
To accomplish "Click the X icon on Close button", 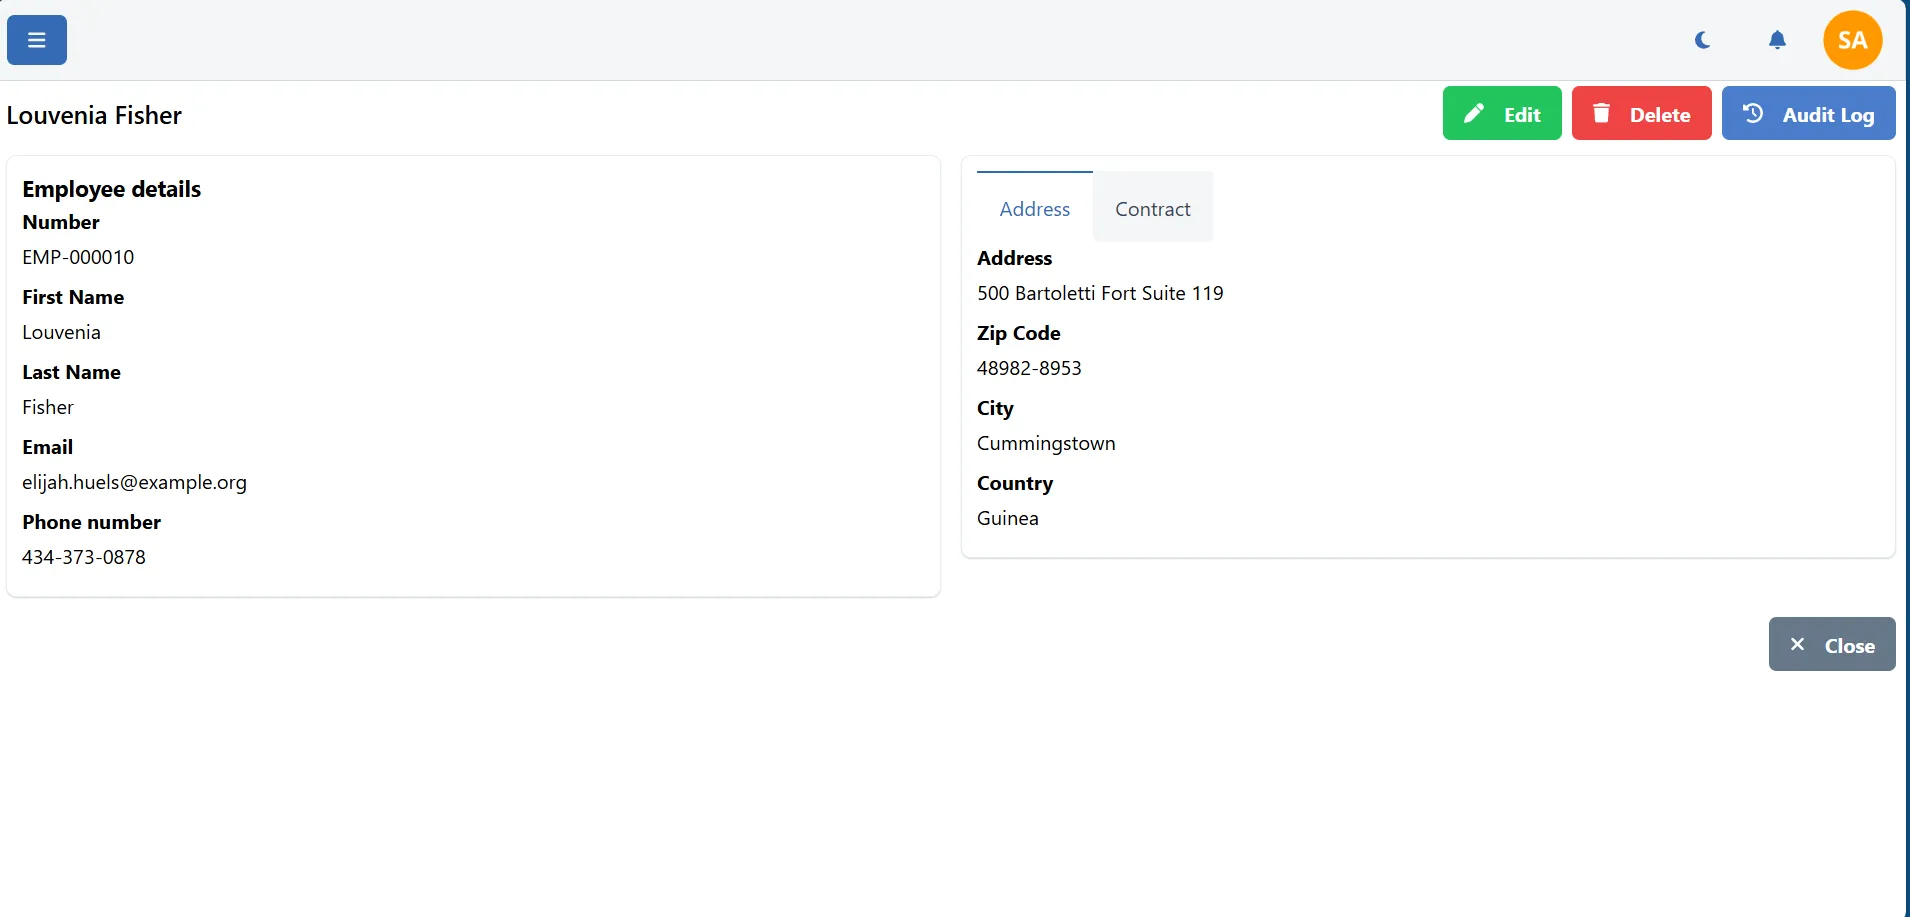I will 1797,644.
